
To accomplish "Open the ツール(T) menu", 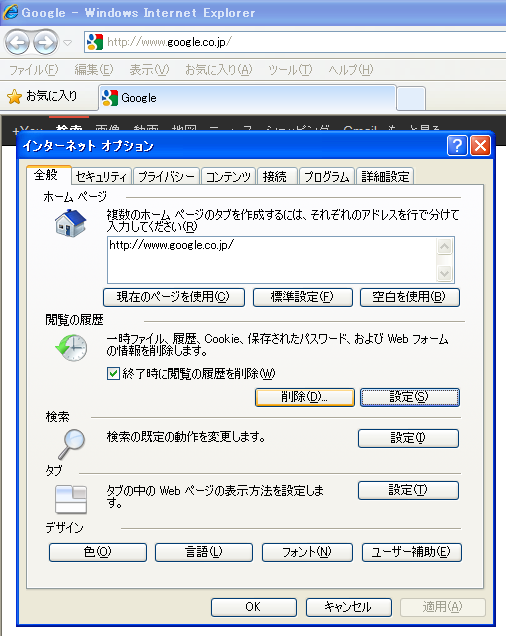I will [290, 70].
